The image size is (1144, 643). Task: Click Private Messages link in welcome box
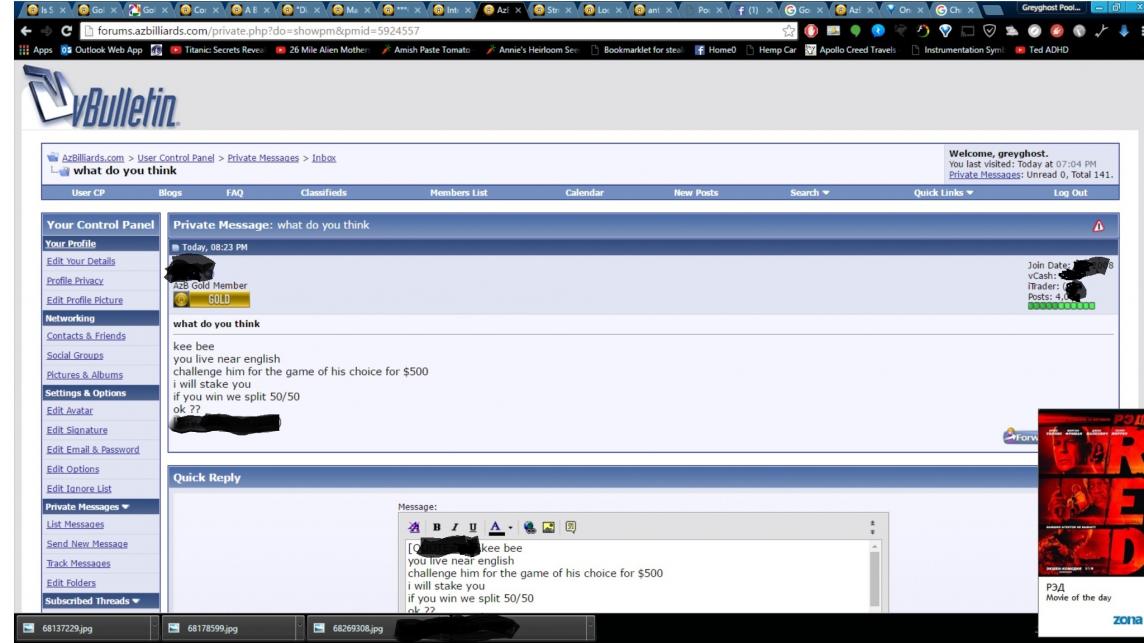click(983, 175)
